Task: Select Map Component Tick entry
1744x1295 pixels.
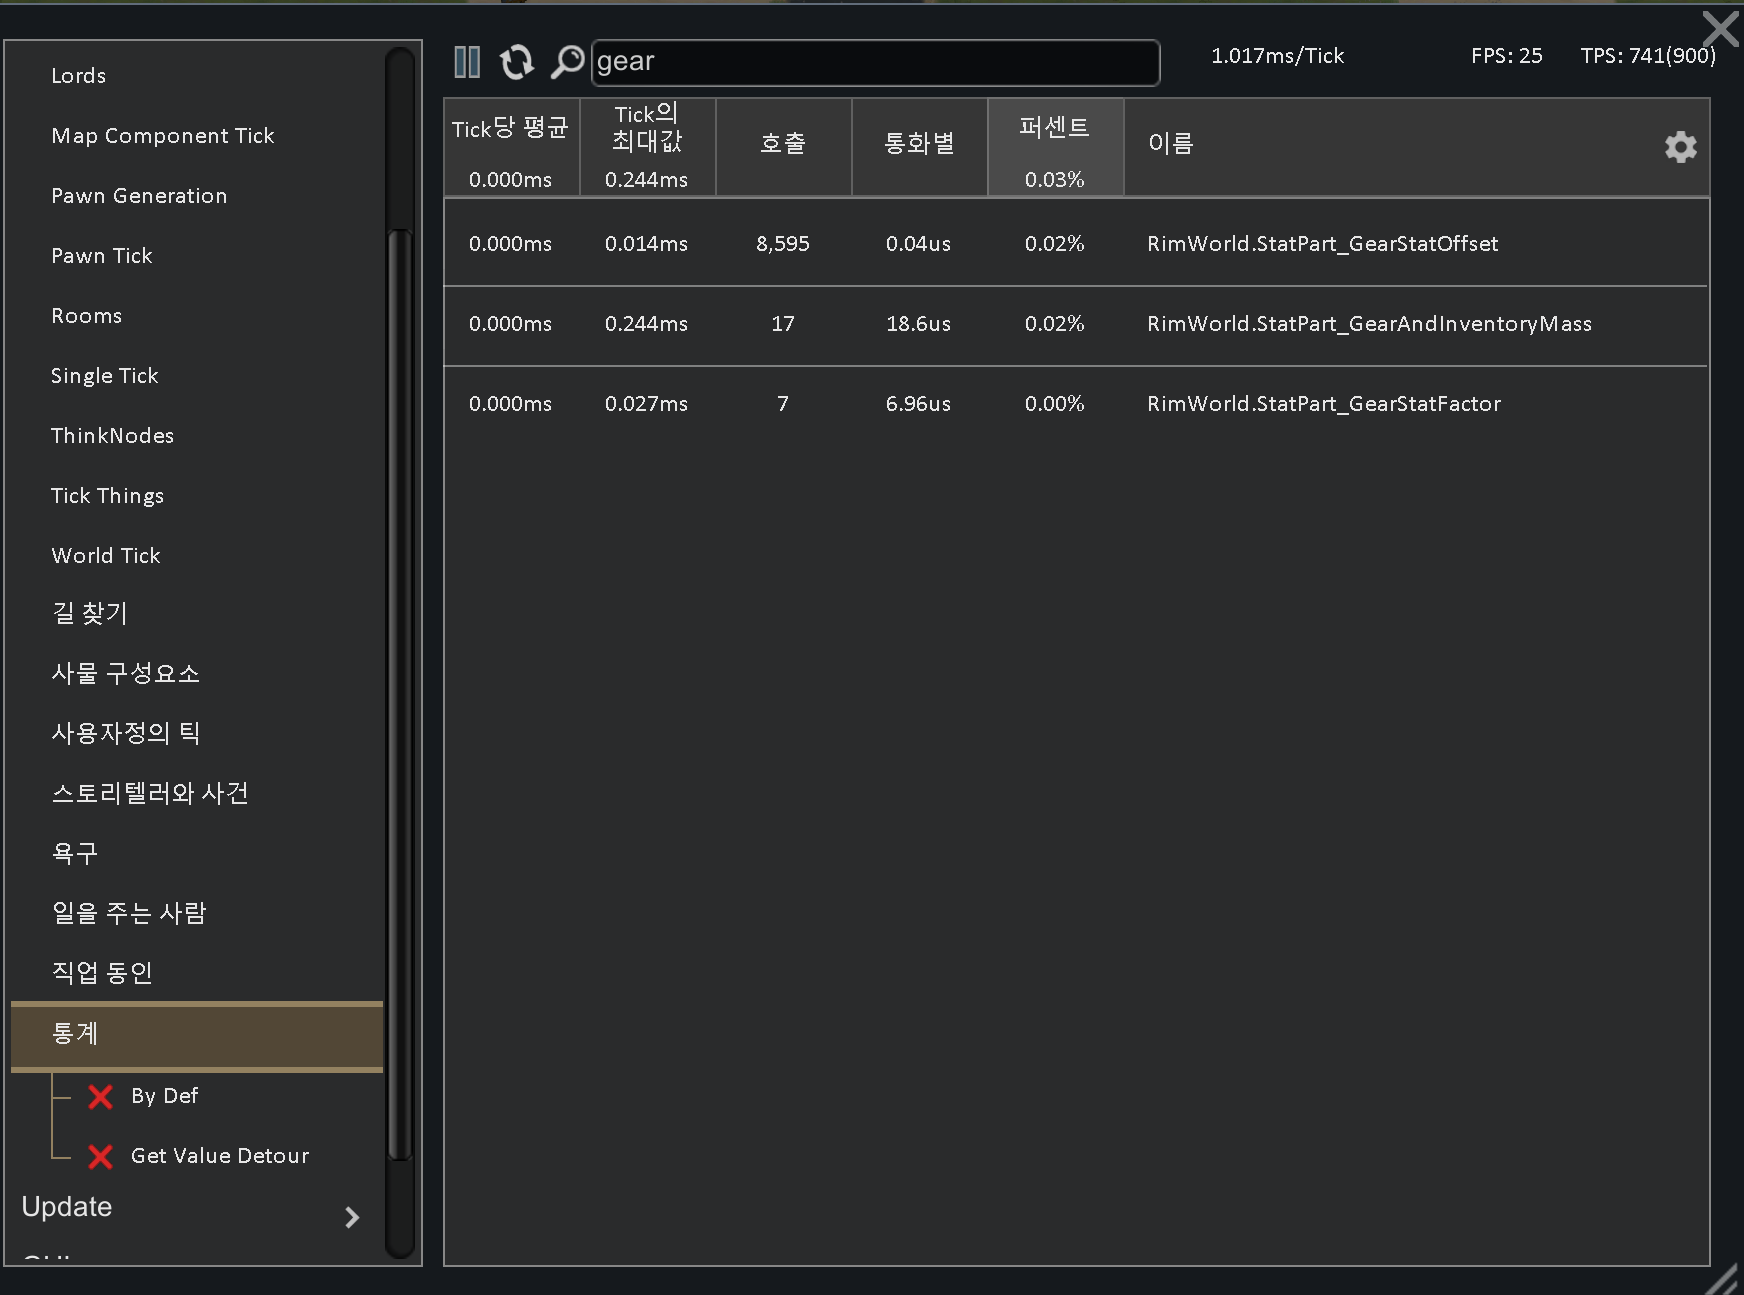Action: (x=162, y=136)
